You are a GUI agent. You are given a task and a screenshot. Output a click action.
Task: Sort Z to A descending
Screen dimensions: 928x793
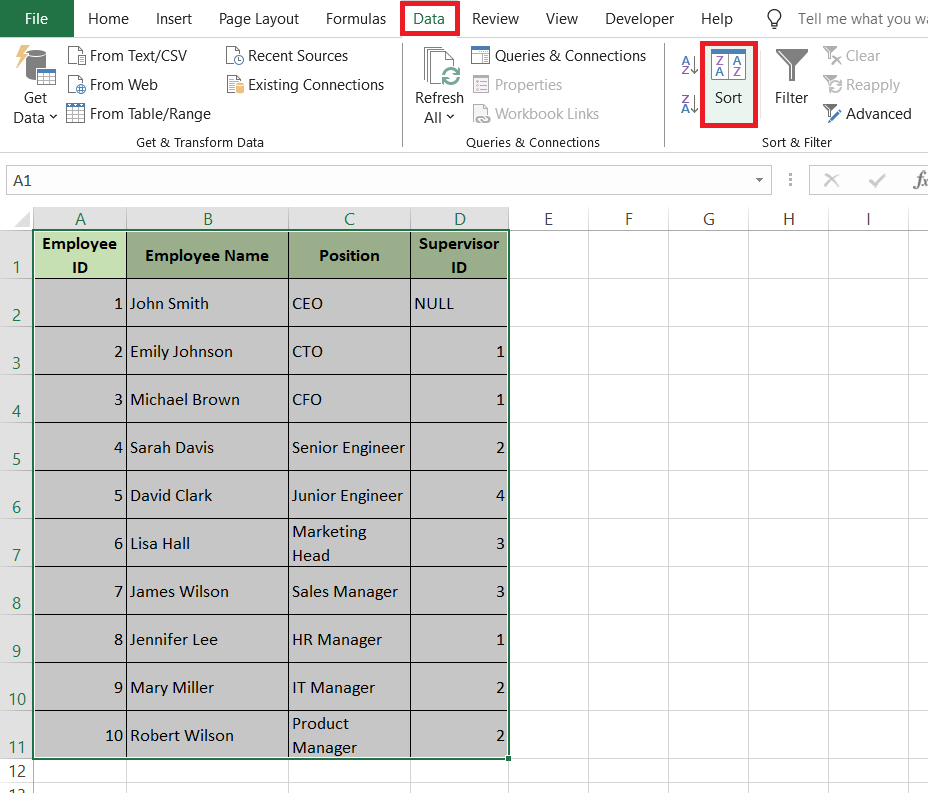point(689,104)
